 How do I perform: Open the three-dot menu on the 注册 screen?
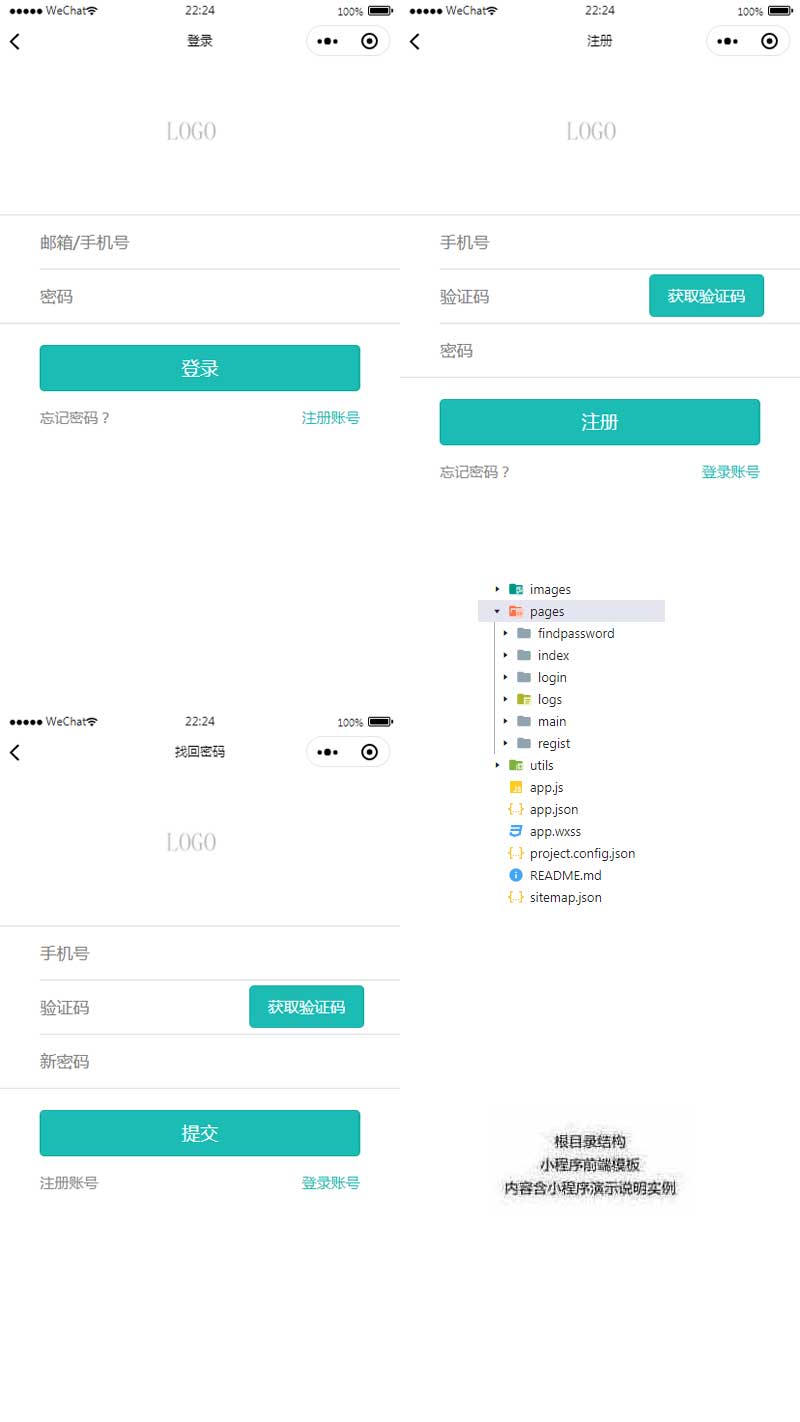coord(728,42)
